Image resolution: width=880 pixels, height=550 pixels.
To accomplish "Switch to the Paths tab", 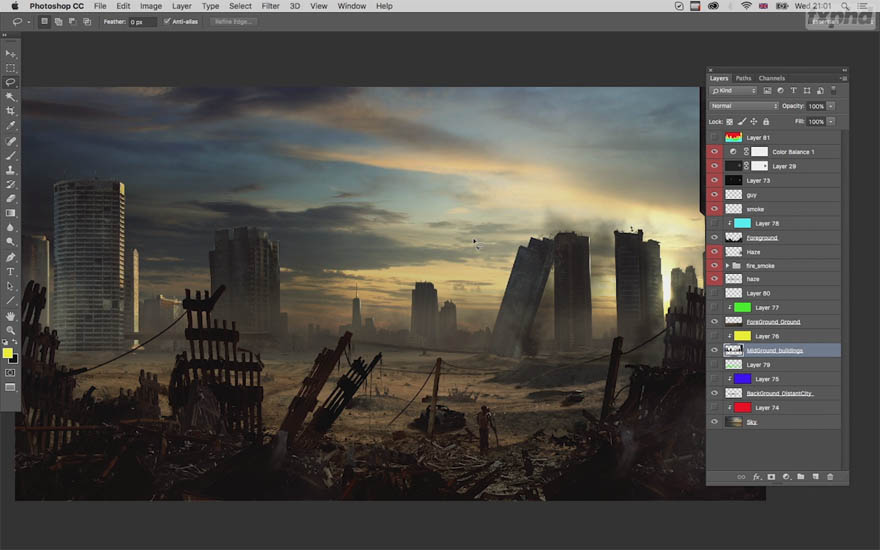I will [x=743, y=79].
